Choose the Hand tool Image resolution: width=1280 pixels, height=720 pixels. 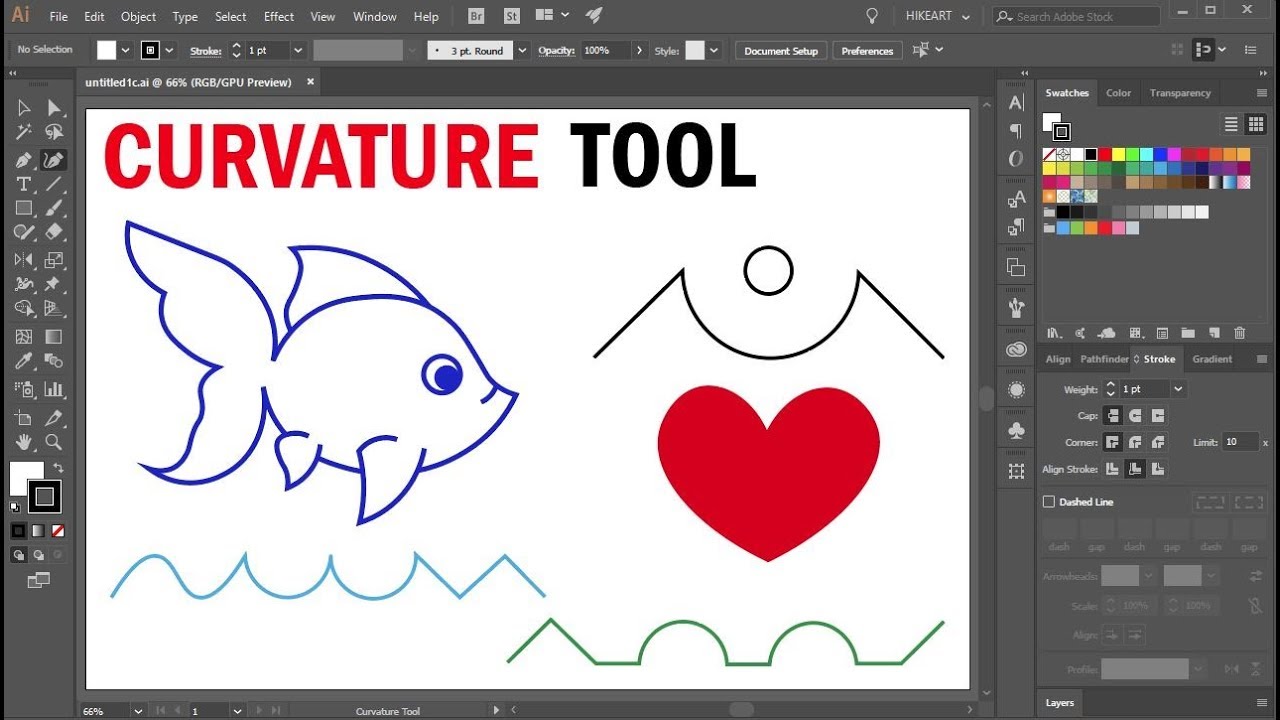[x=24, y=442]
